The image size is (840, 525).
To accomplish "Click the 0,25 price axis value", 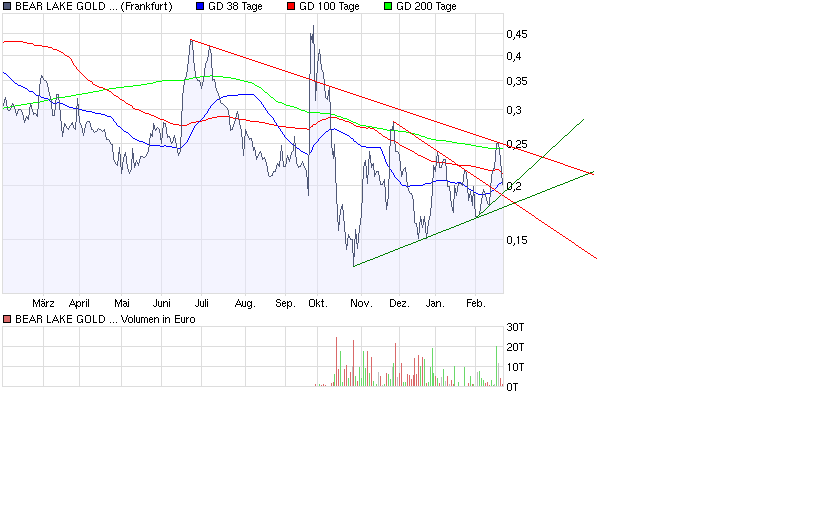I will coord(517,145).
